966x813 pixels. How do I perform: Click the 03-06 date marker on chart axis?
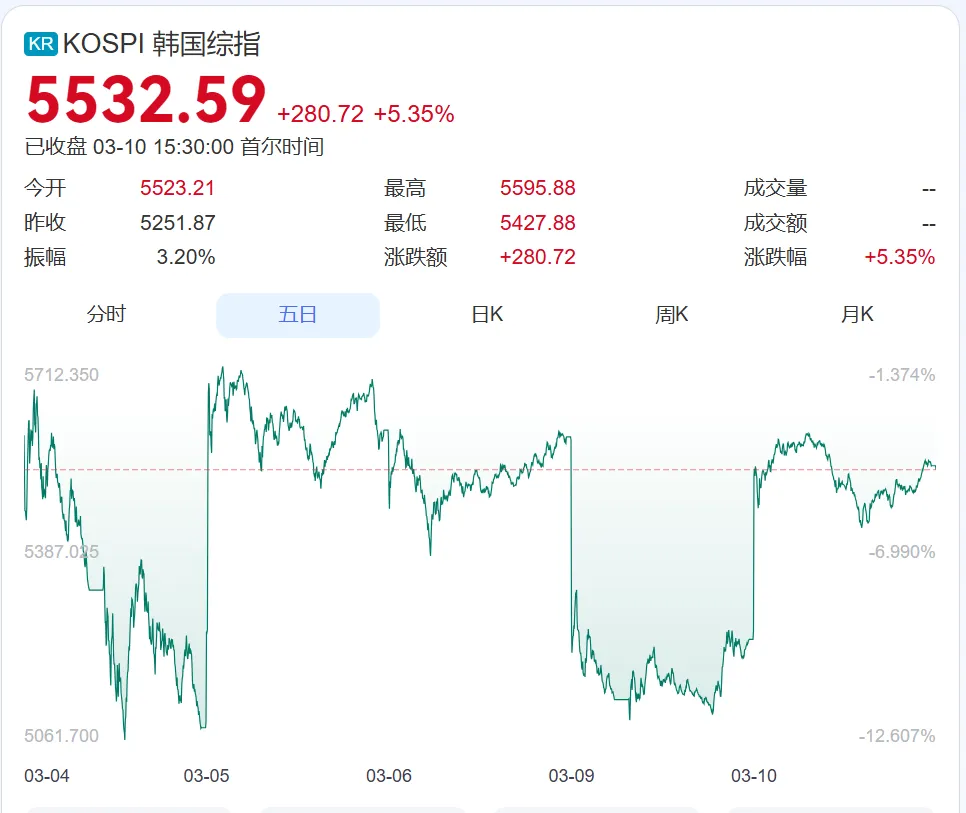[389, 776]
